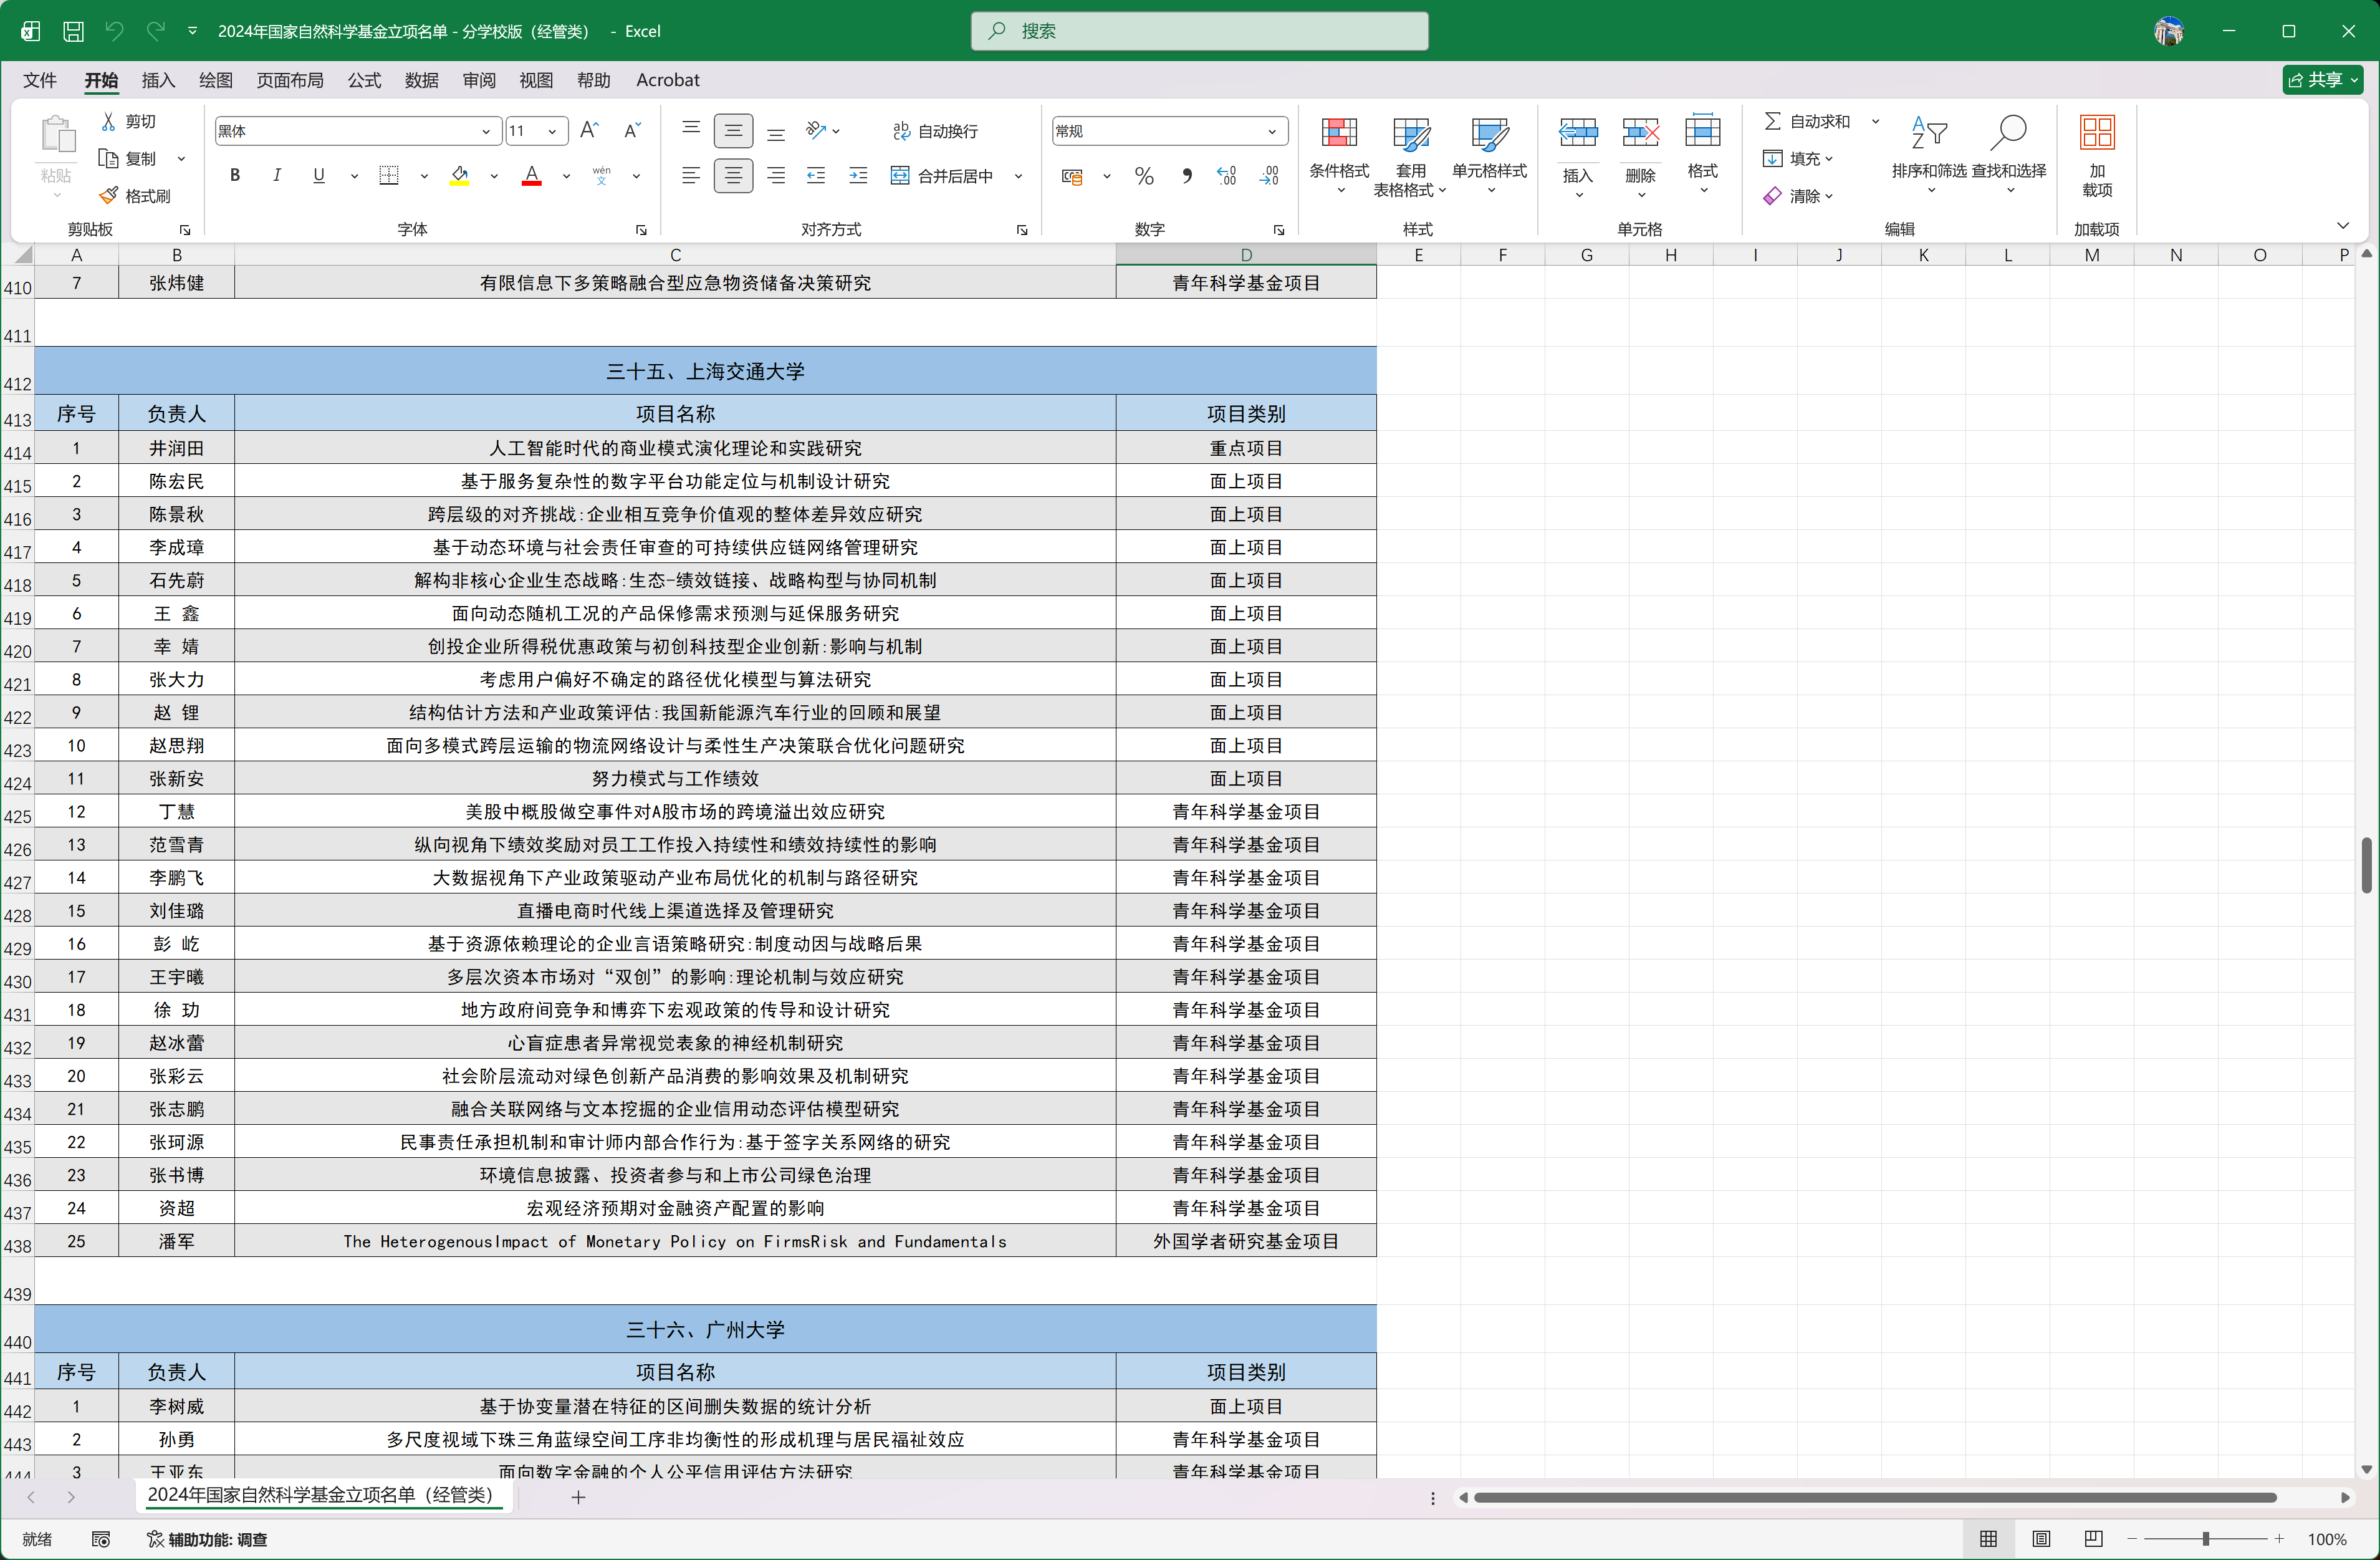The height and width of the screenshot is (1560, 2380).
Task: Click the percent style icon
Action: point(1144,177)
